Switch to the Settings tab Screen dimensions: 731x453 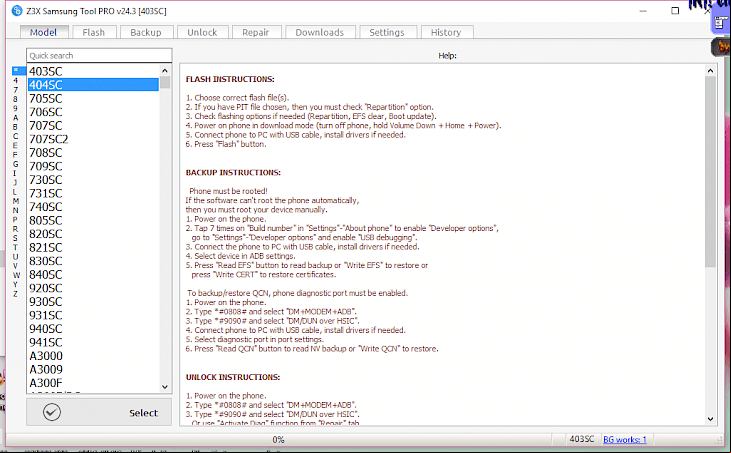pyautogui.click(x=387, y=32)
